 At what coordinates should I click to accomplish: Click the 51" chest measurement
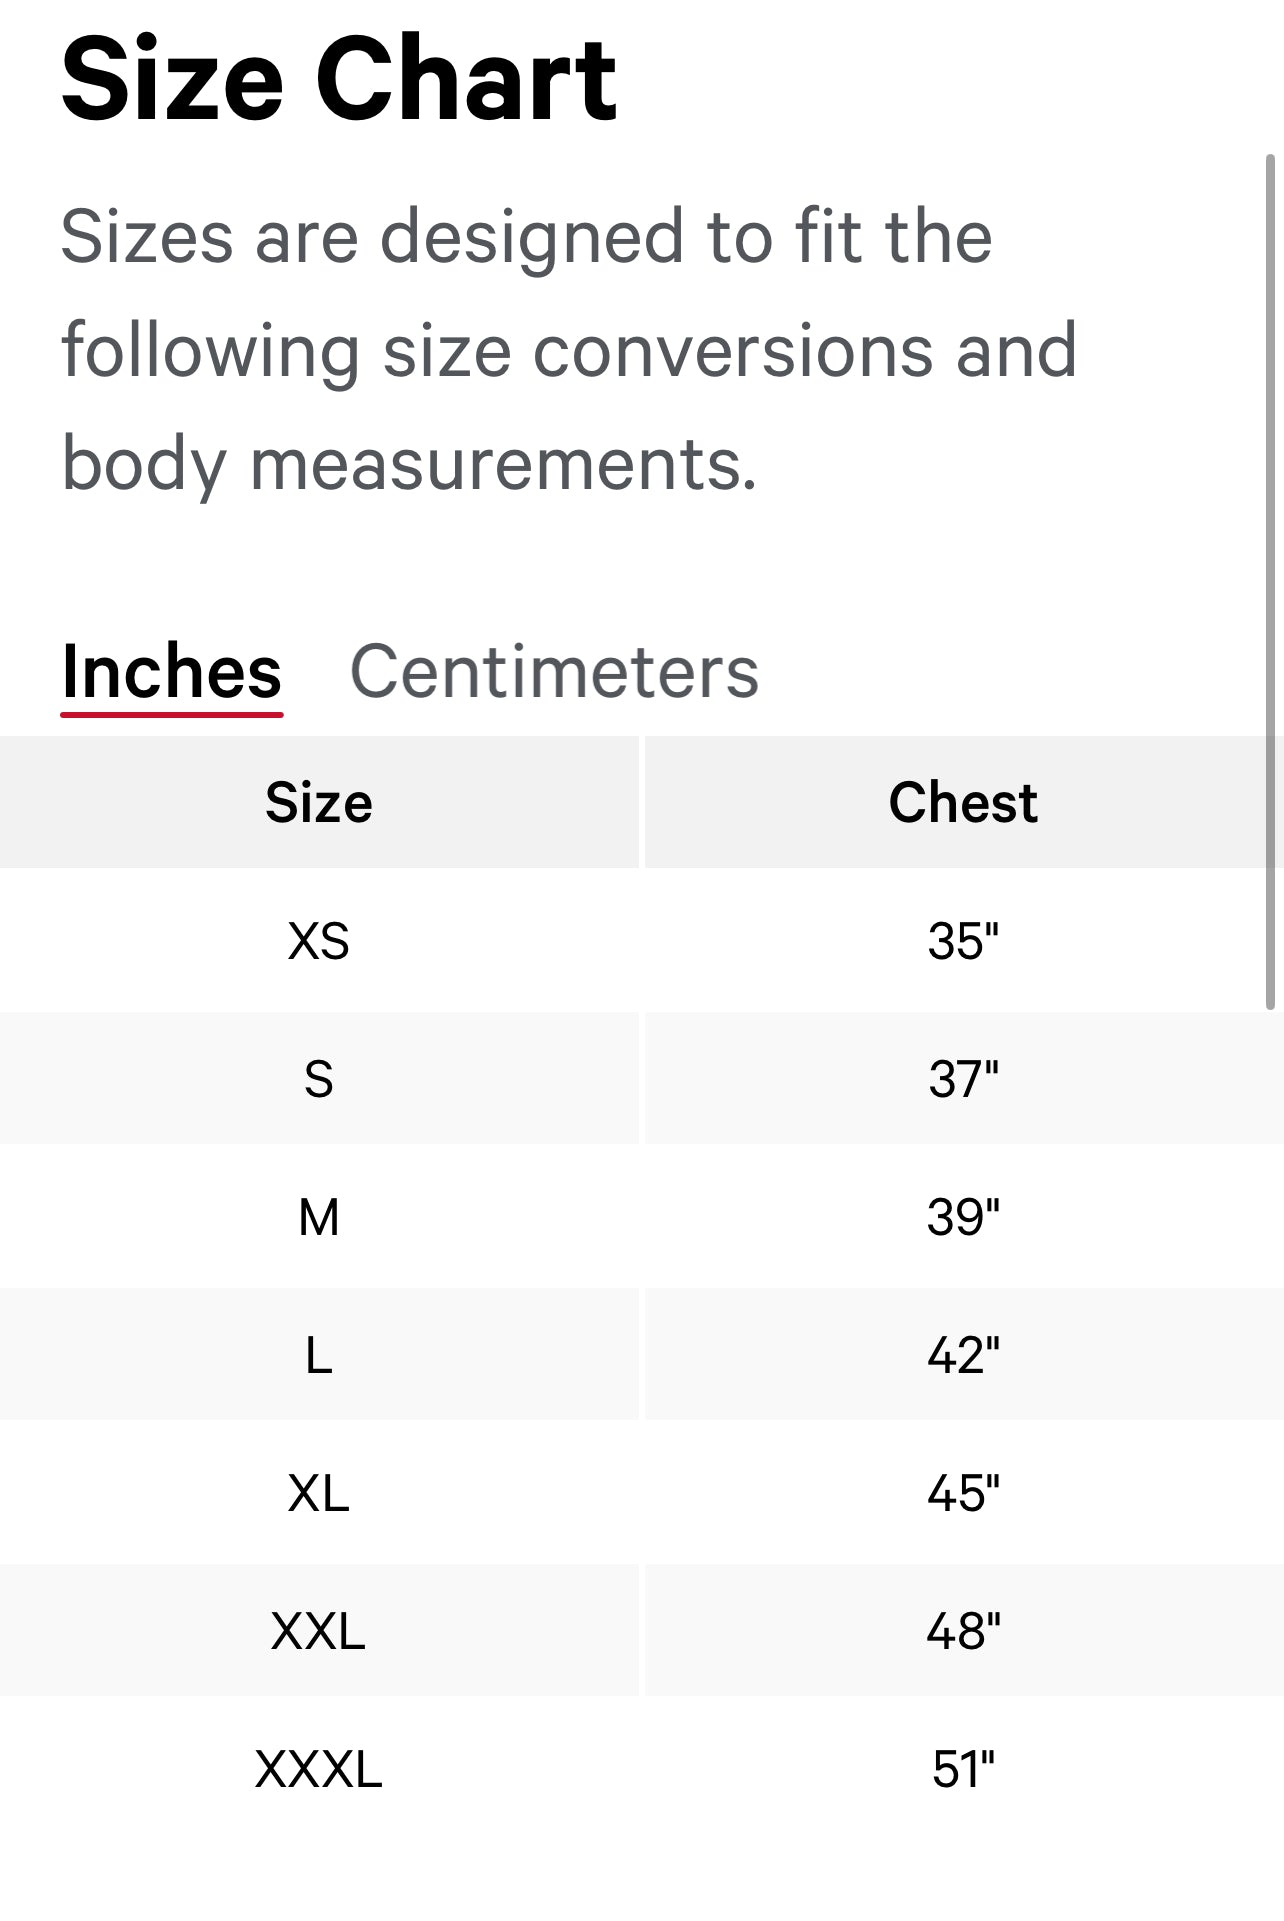click(x=963, y=1769)
